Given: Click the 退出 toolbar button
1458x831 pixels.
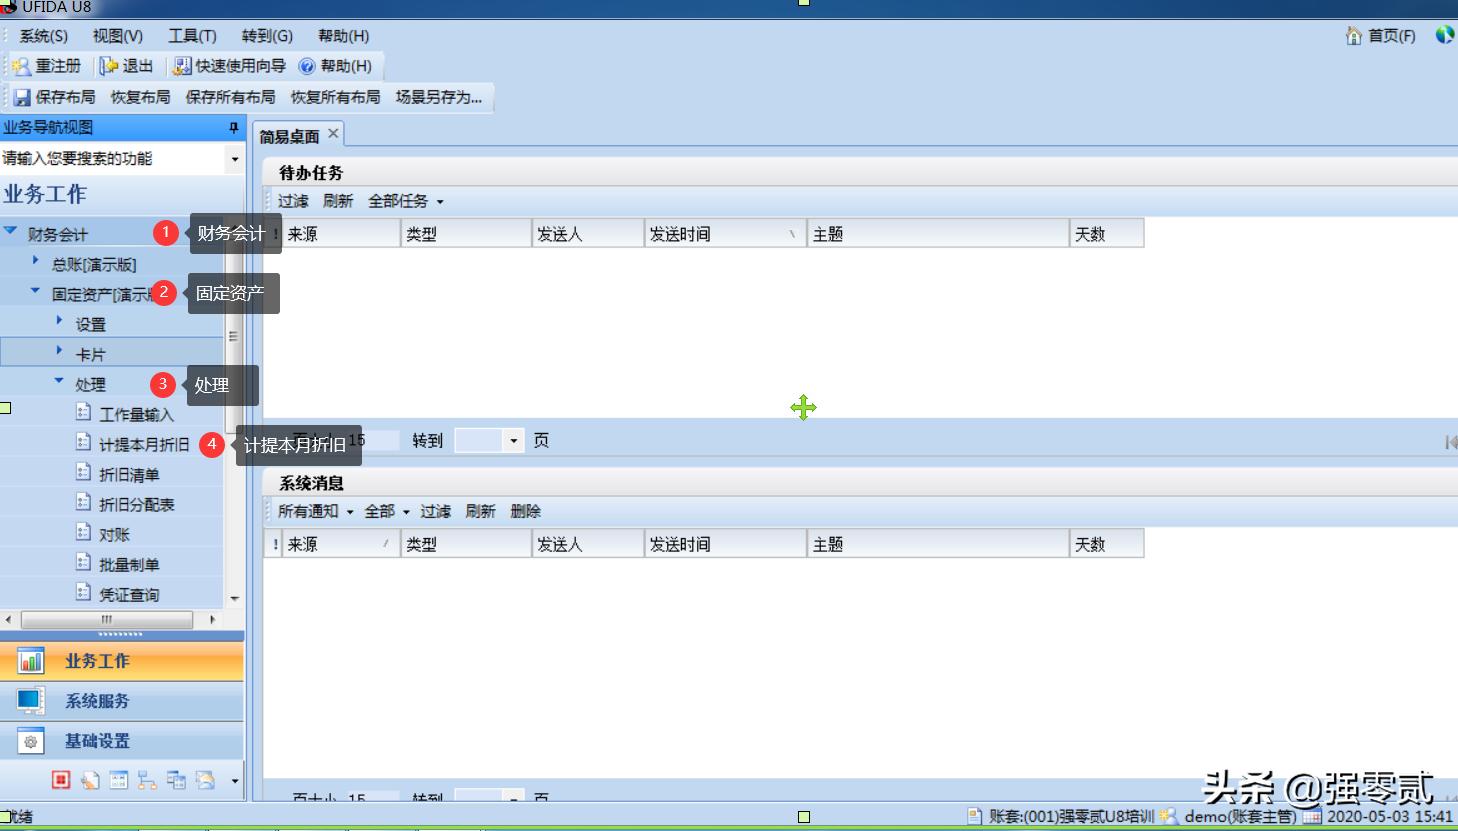Looking at the screenshot, I should [x=128, y=66].
